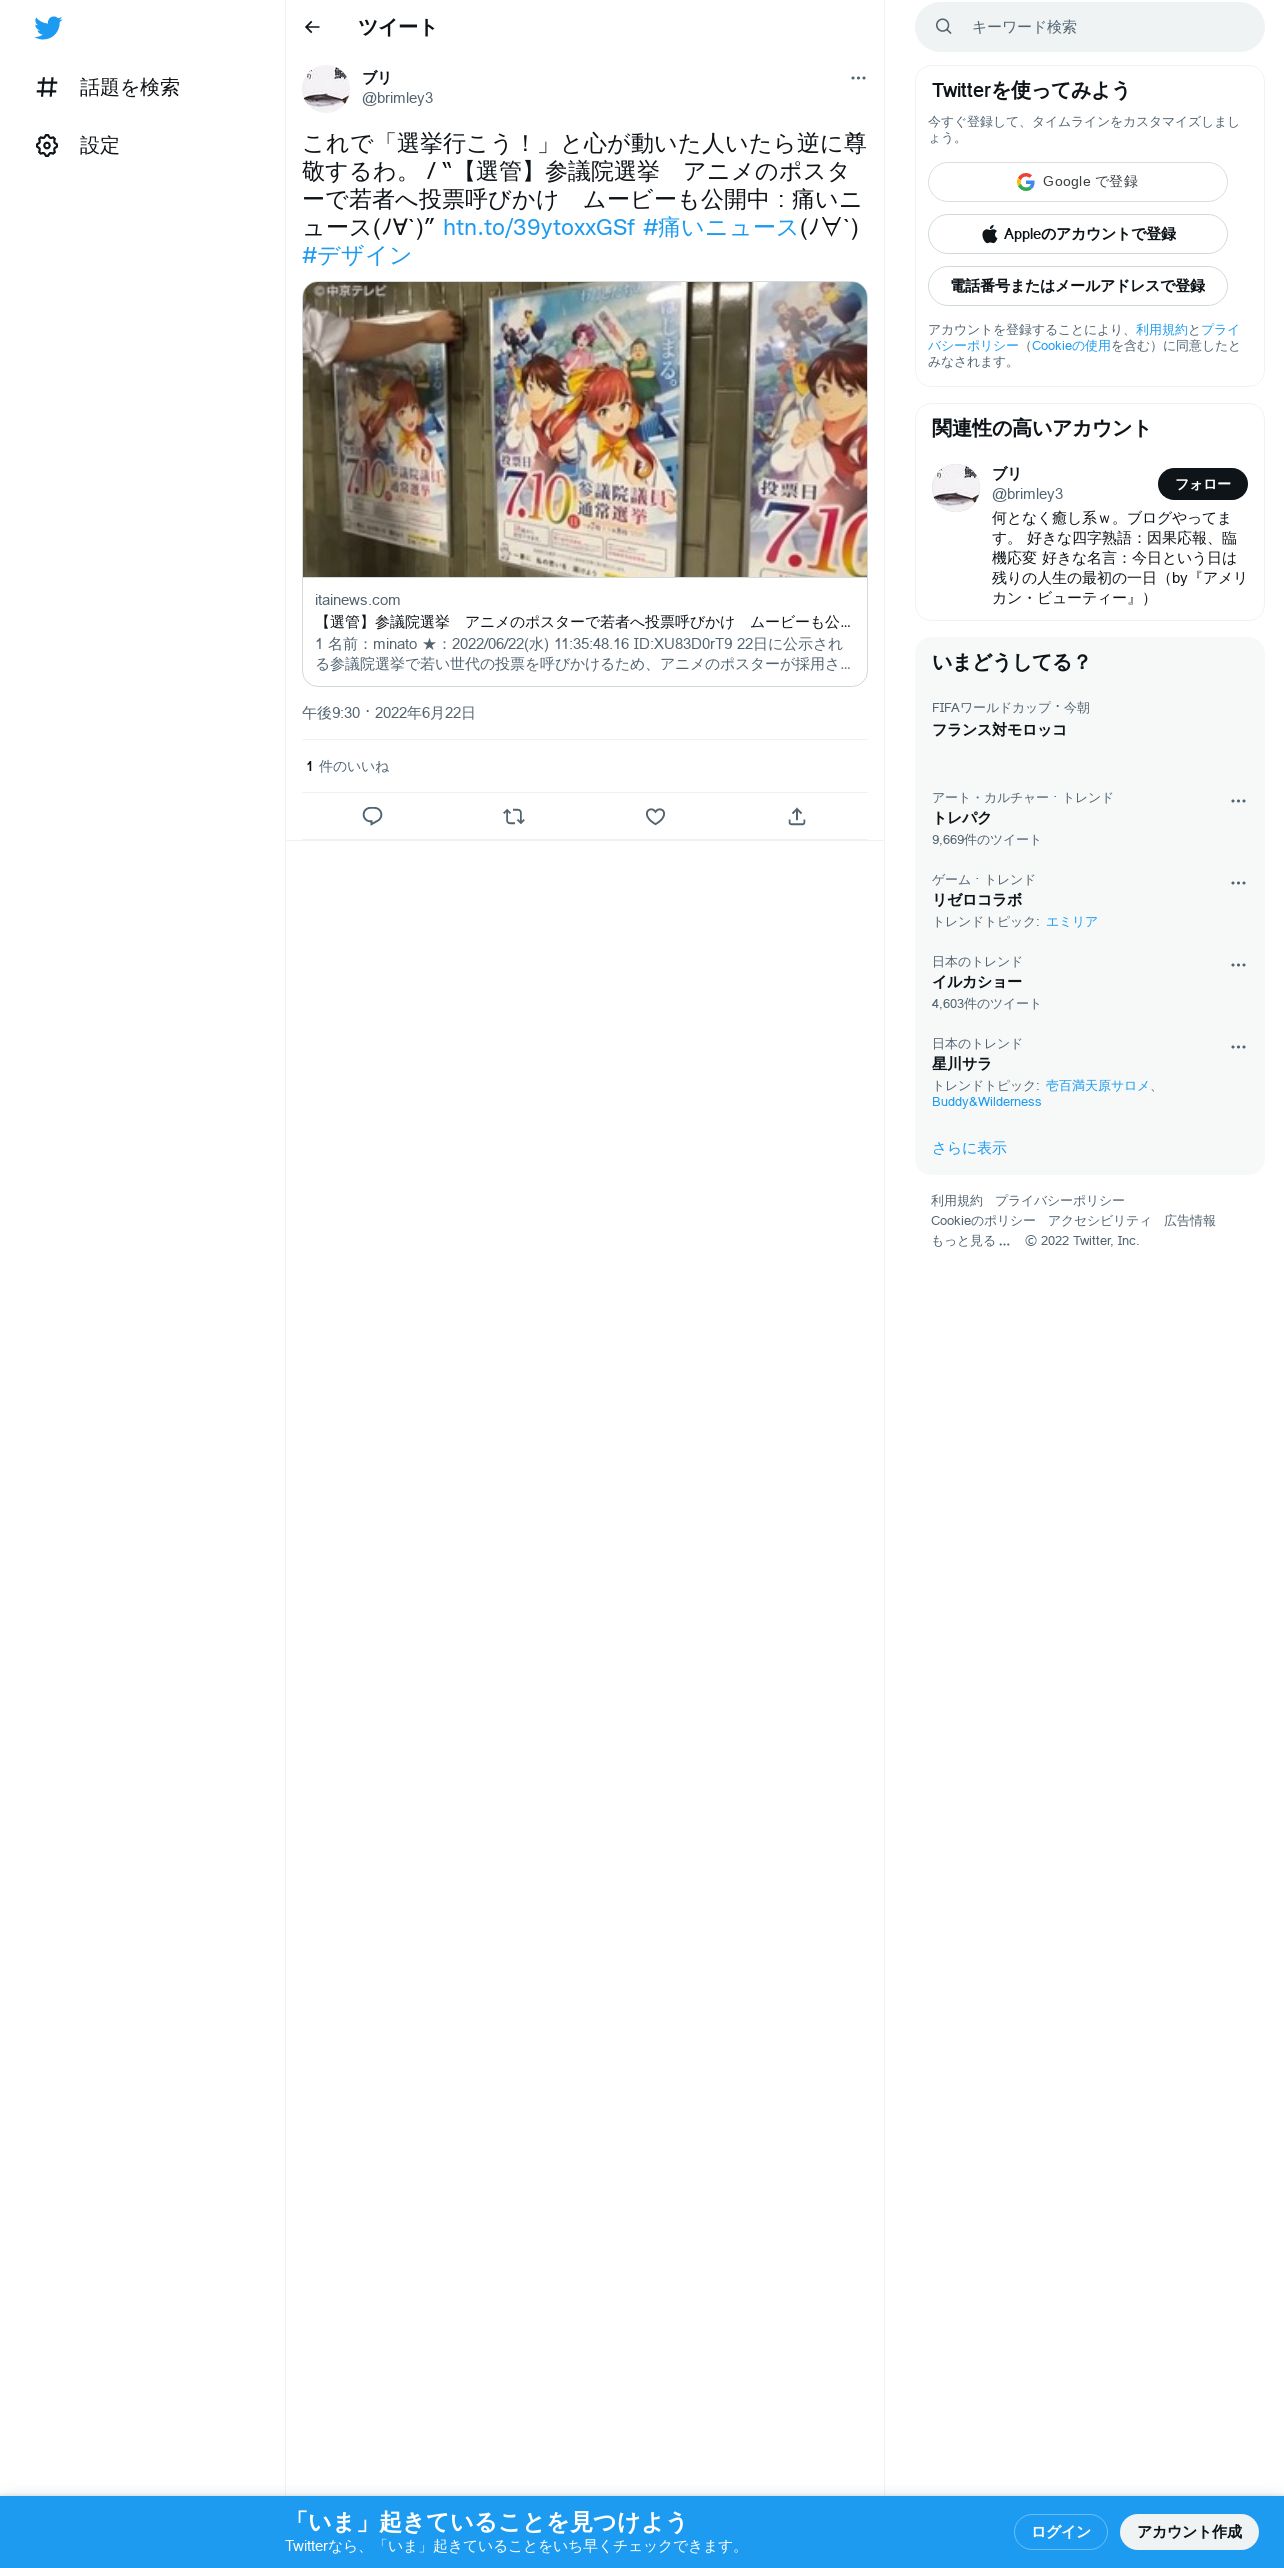Register with 電話番号またはメールアドレス button

pyautogui.click(x=1077, y=286)
